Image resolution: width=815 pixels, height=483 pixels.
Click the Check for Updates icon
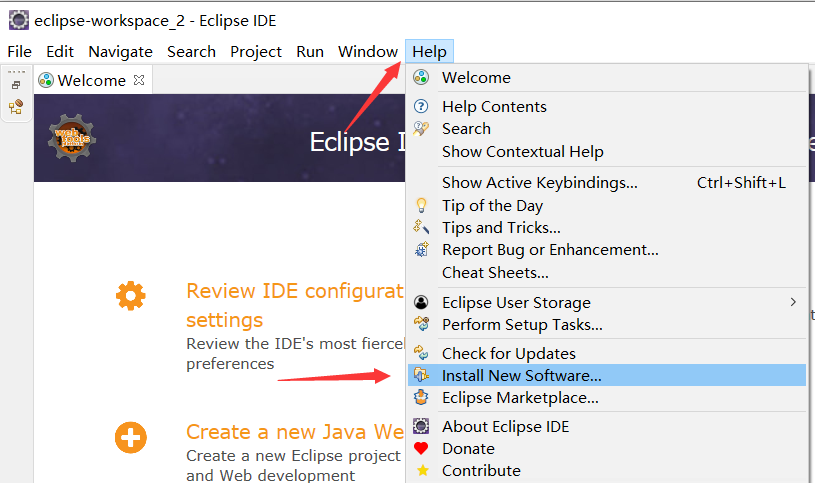point(421,353)
